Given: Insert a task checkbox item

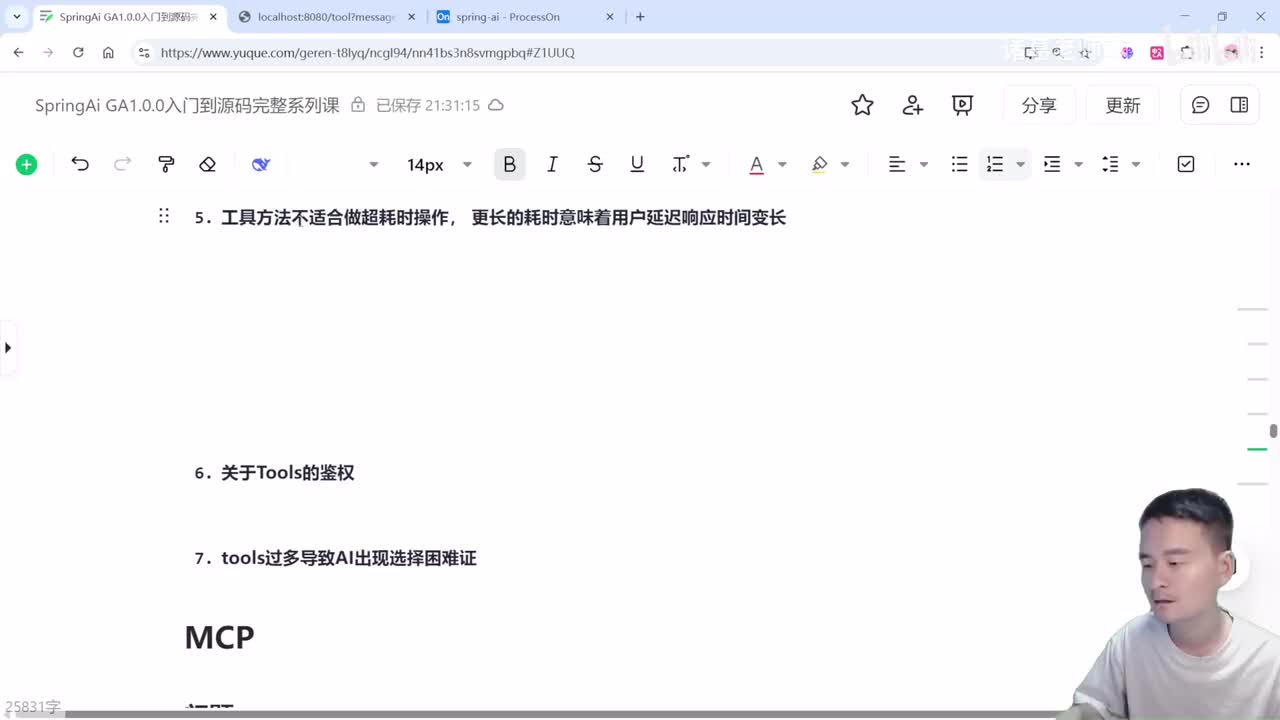Looking at the screenshot, I should tap(1186, 164).
